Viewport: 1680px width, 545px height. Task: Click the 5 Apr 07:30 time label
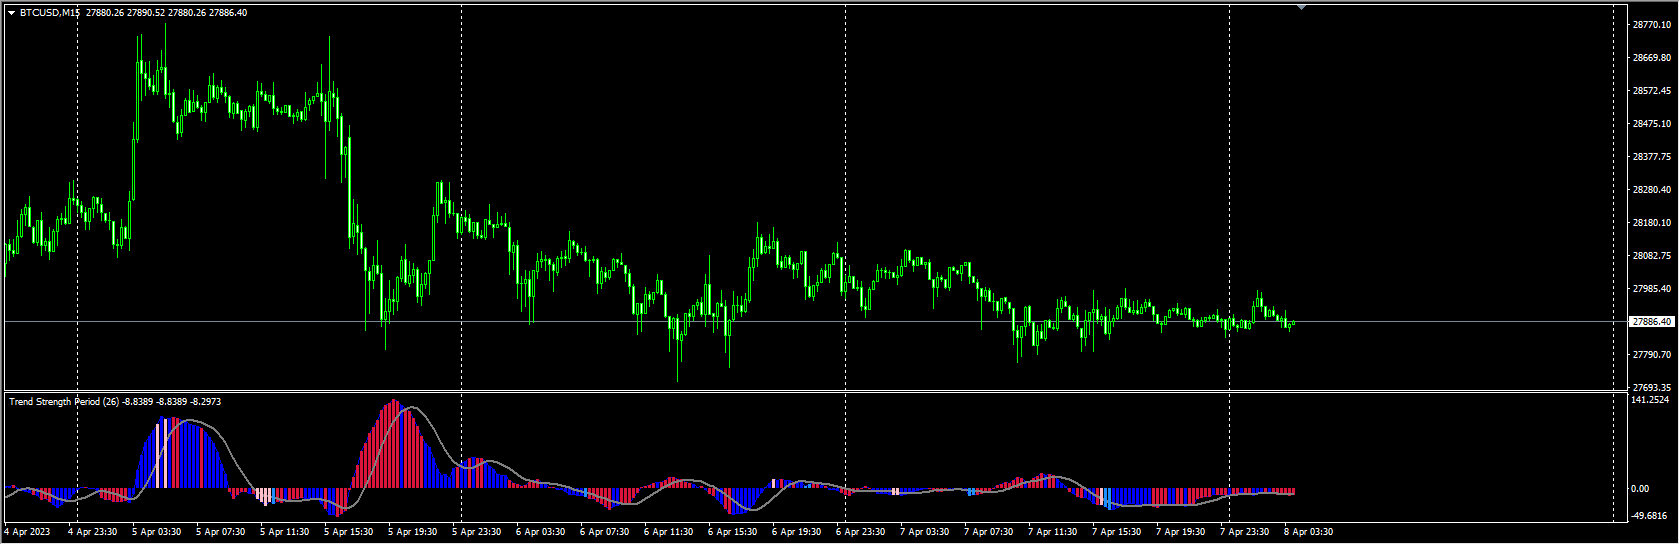click(221, 532)
